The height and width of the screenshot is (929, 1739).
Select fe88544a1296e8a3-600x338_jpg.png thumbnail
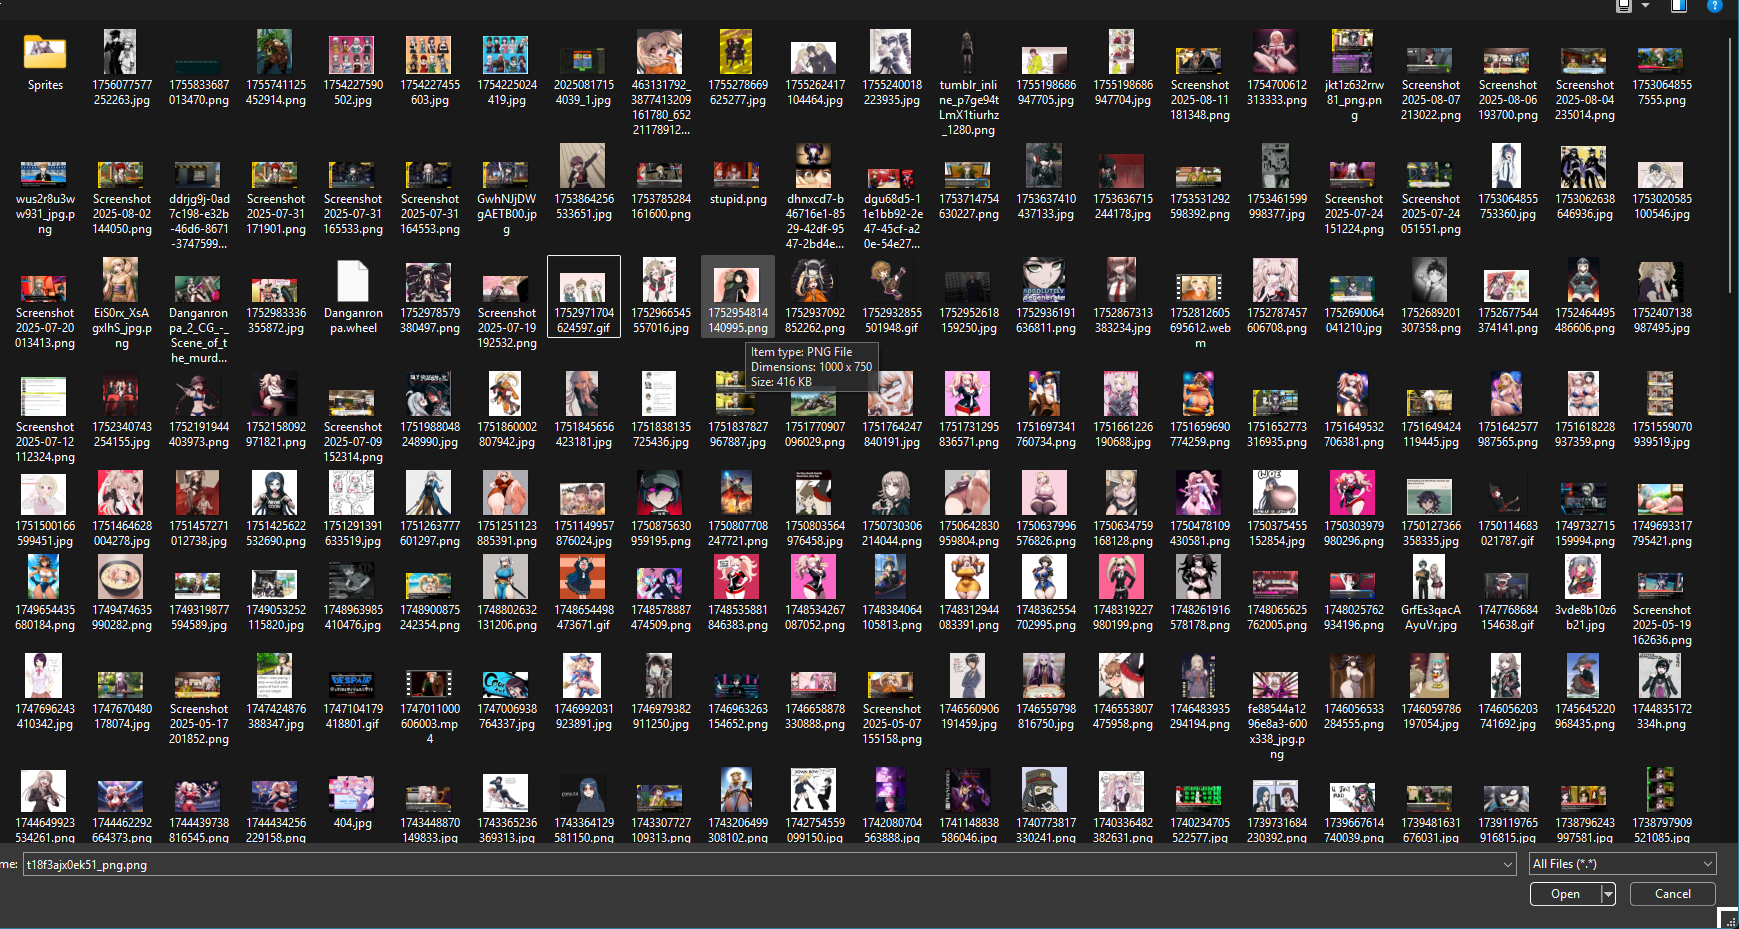[x=1277, y=685]
